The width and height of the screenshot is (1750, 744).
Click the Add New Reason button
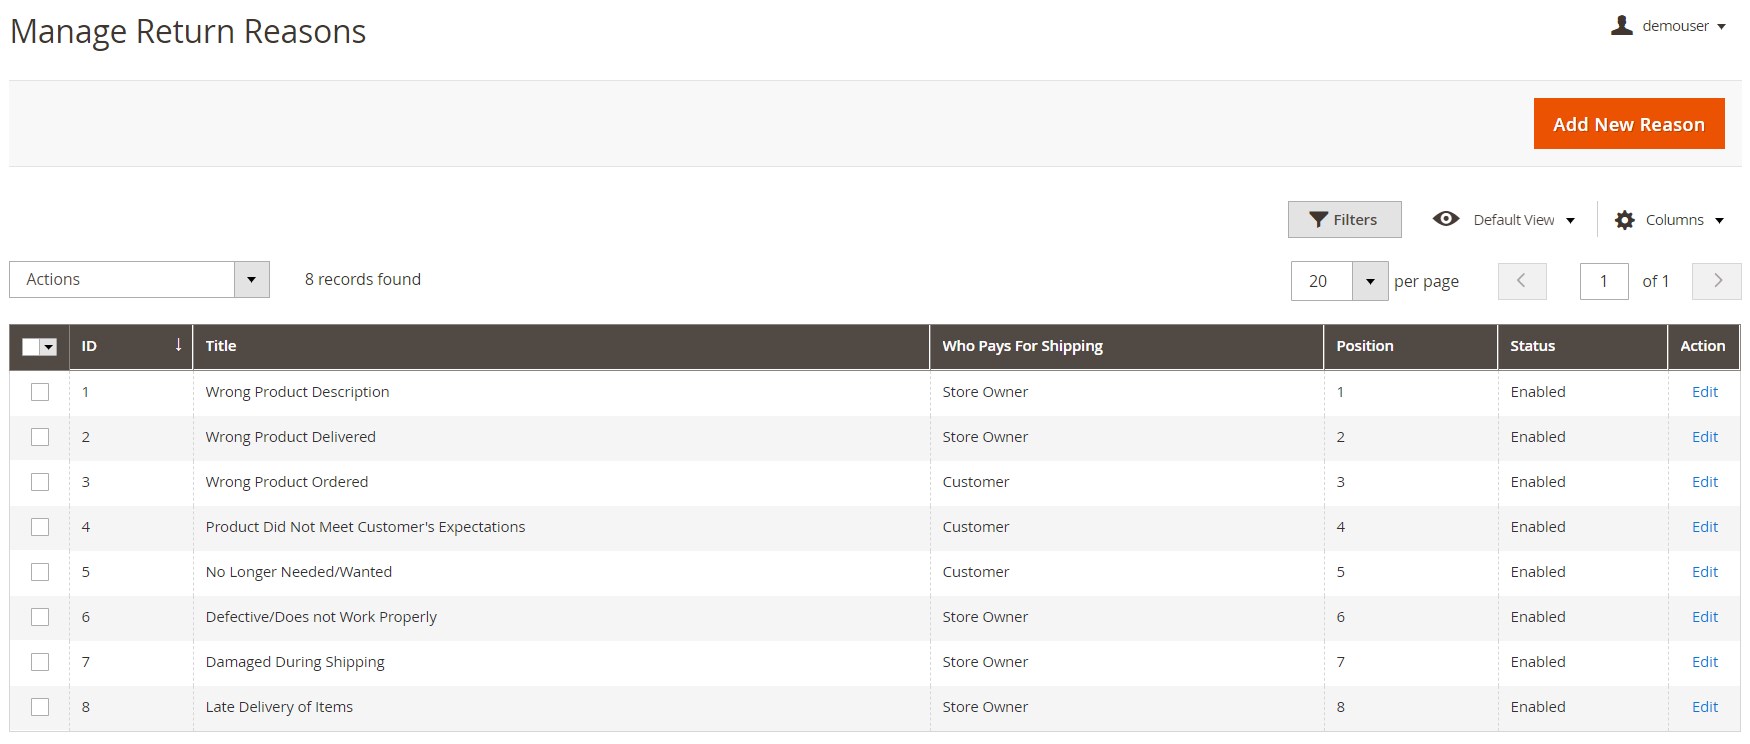[x=1628, y=124]
